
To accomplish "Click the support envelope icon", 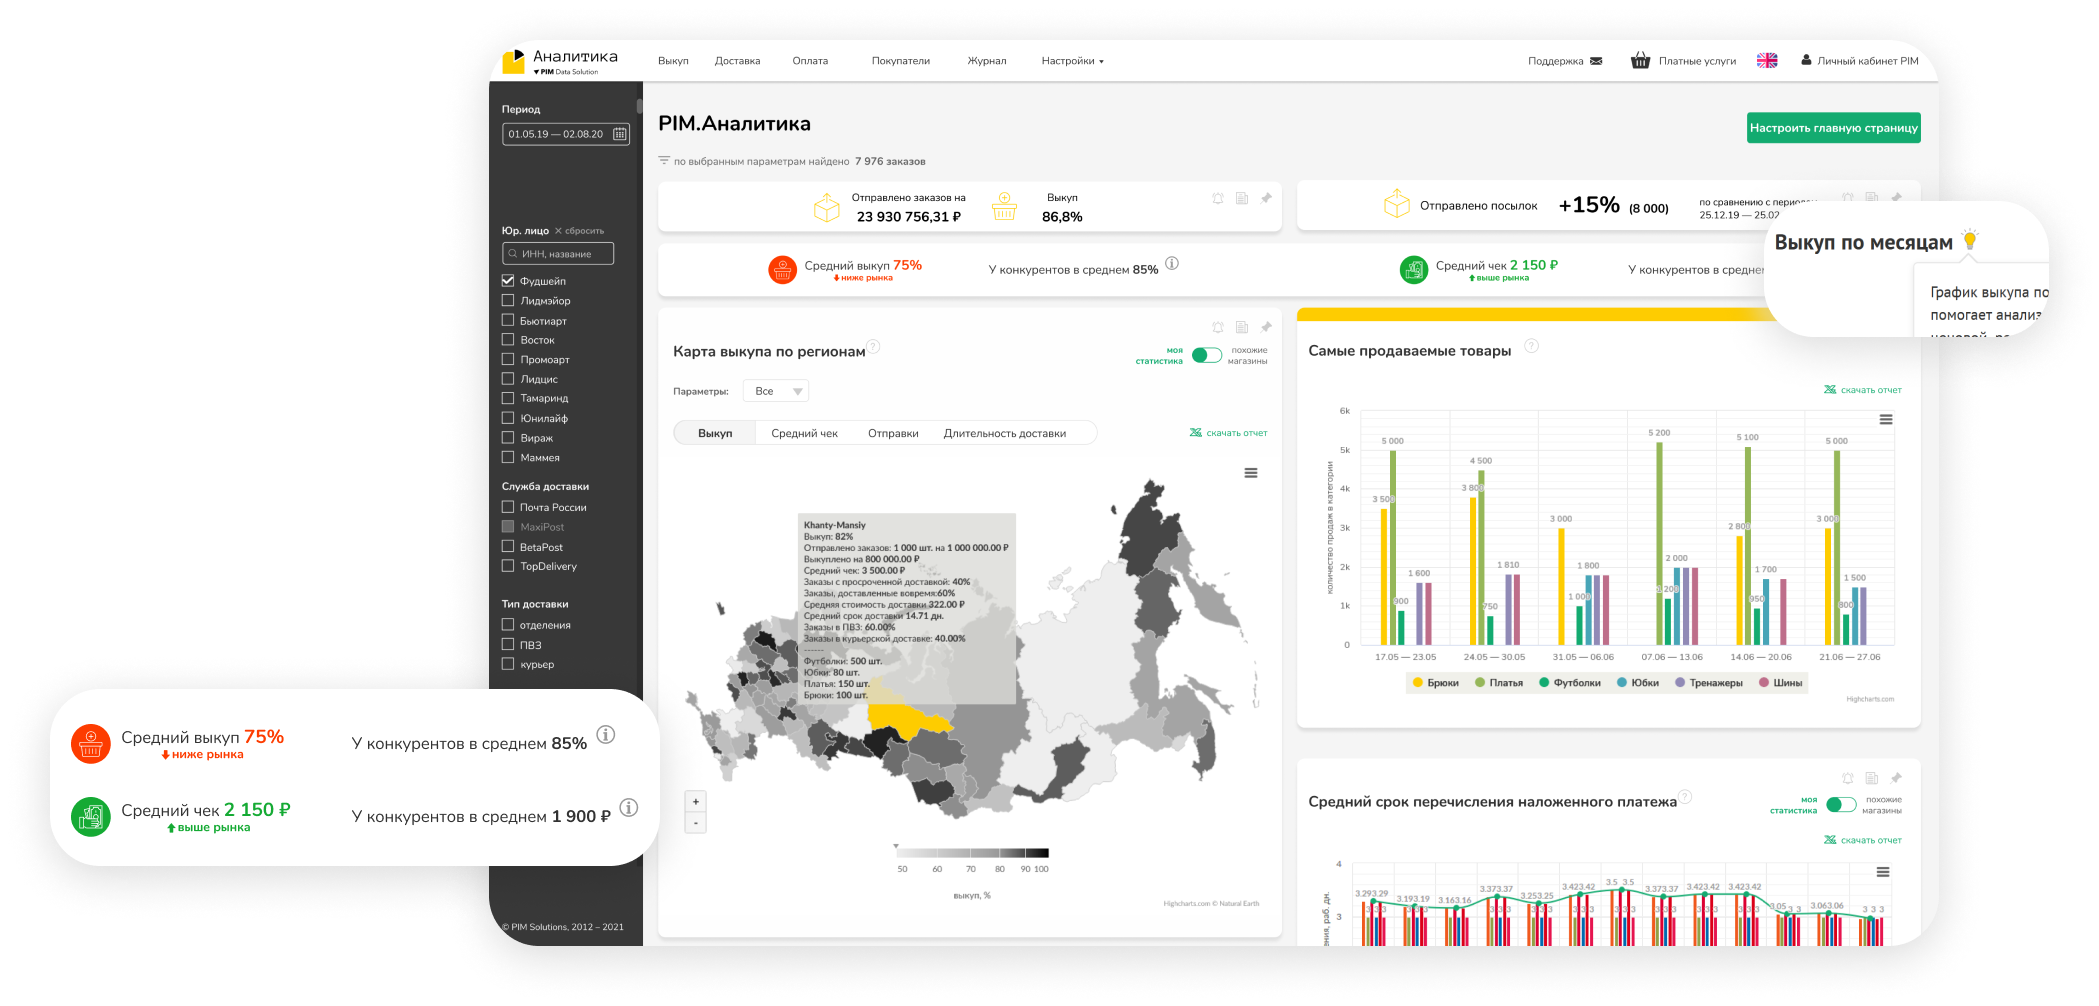I will point(1596,61).
